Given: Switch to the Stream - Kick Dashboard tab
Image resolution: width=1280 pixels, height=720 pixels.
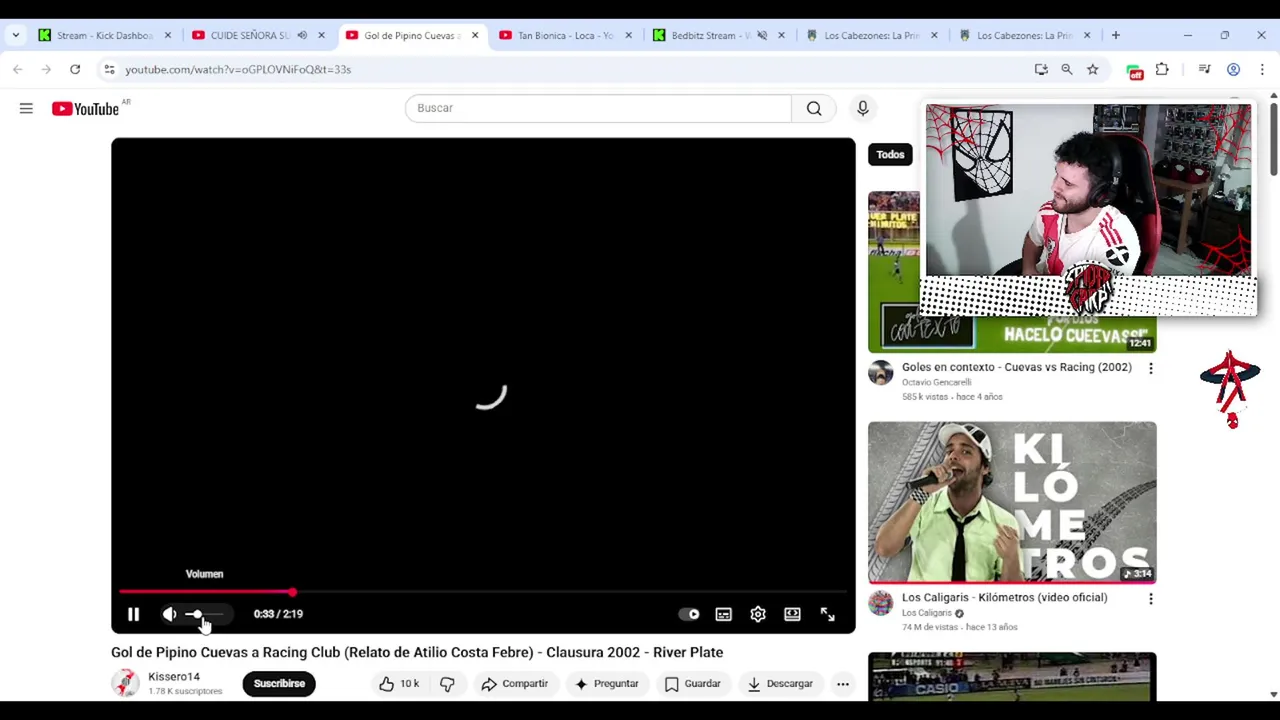Looking at the screenshot, I should click(x=104, y=35).
